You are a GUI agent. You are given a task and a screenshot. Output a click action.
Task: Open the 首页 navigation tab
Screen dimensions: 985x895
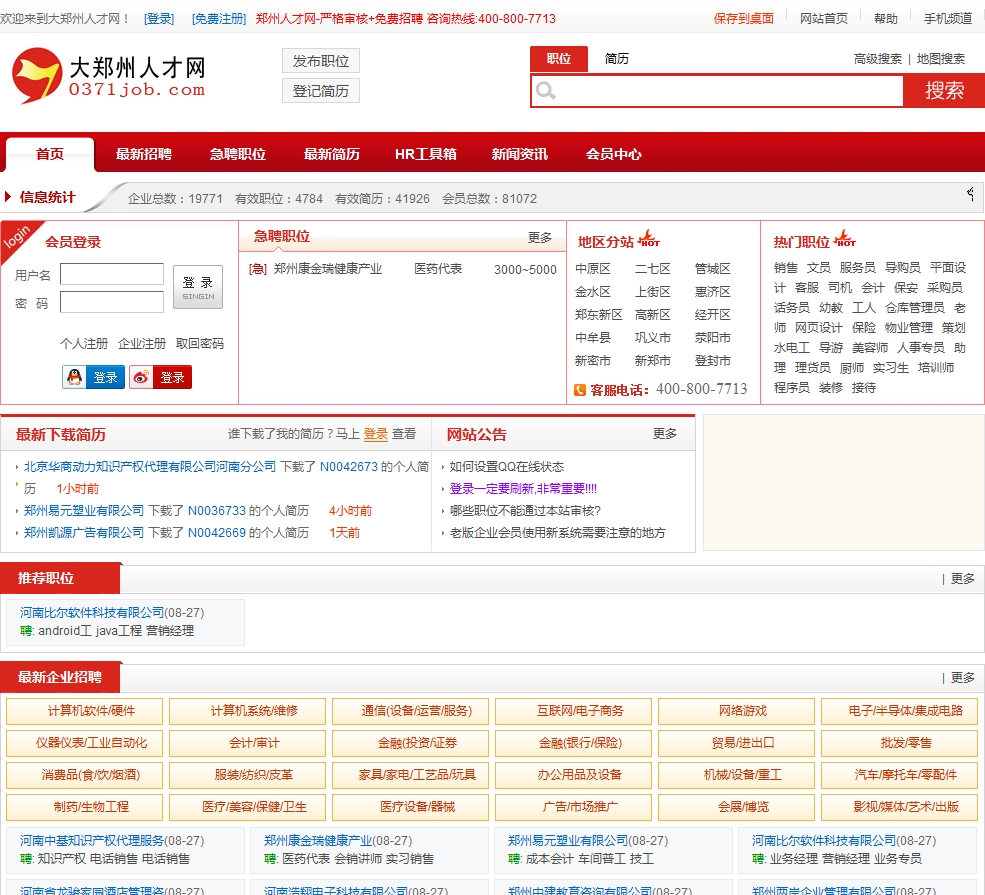(50, 155)
